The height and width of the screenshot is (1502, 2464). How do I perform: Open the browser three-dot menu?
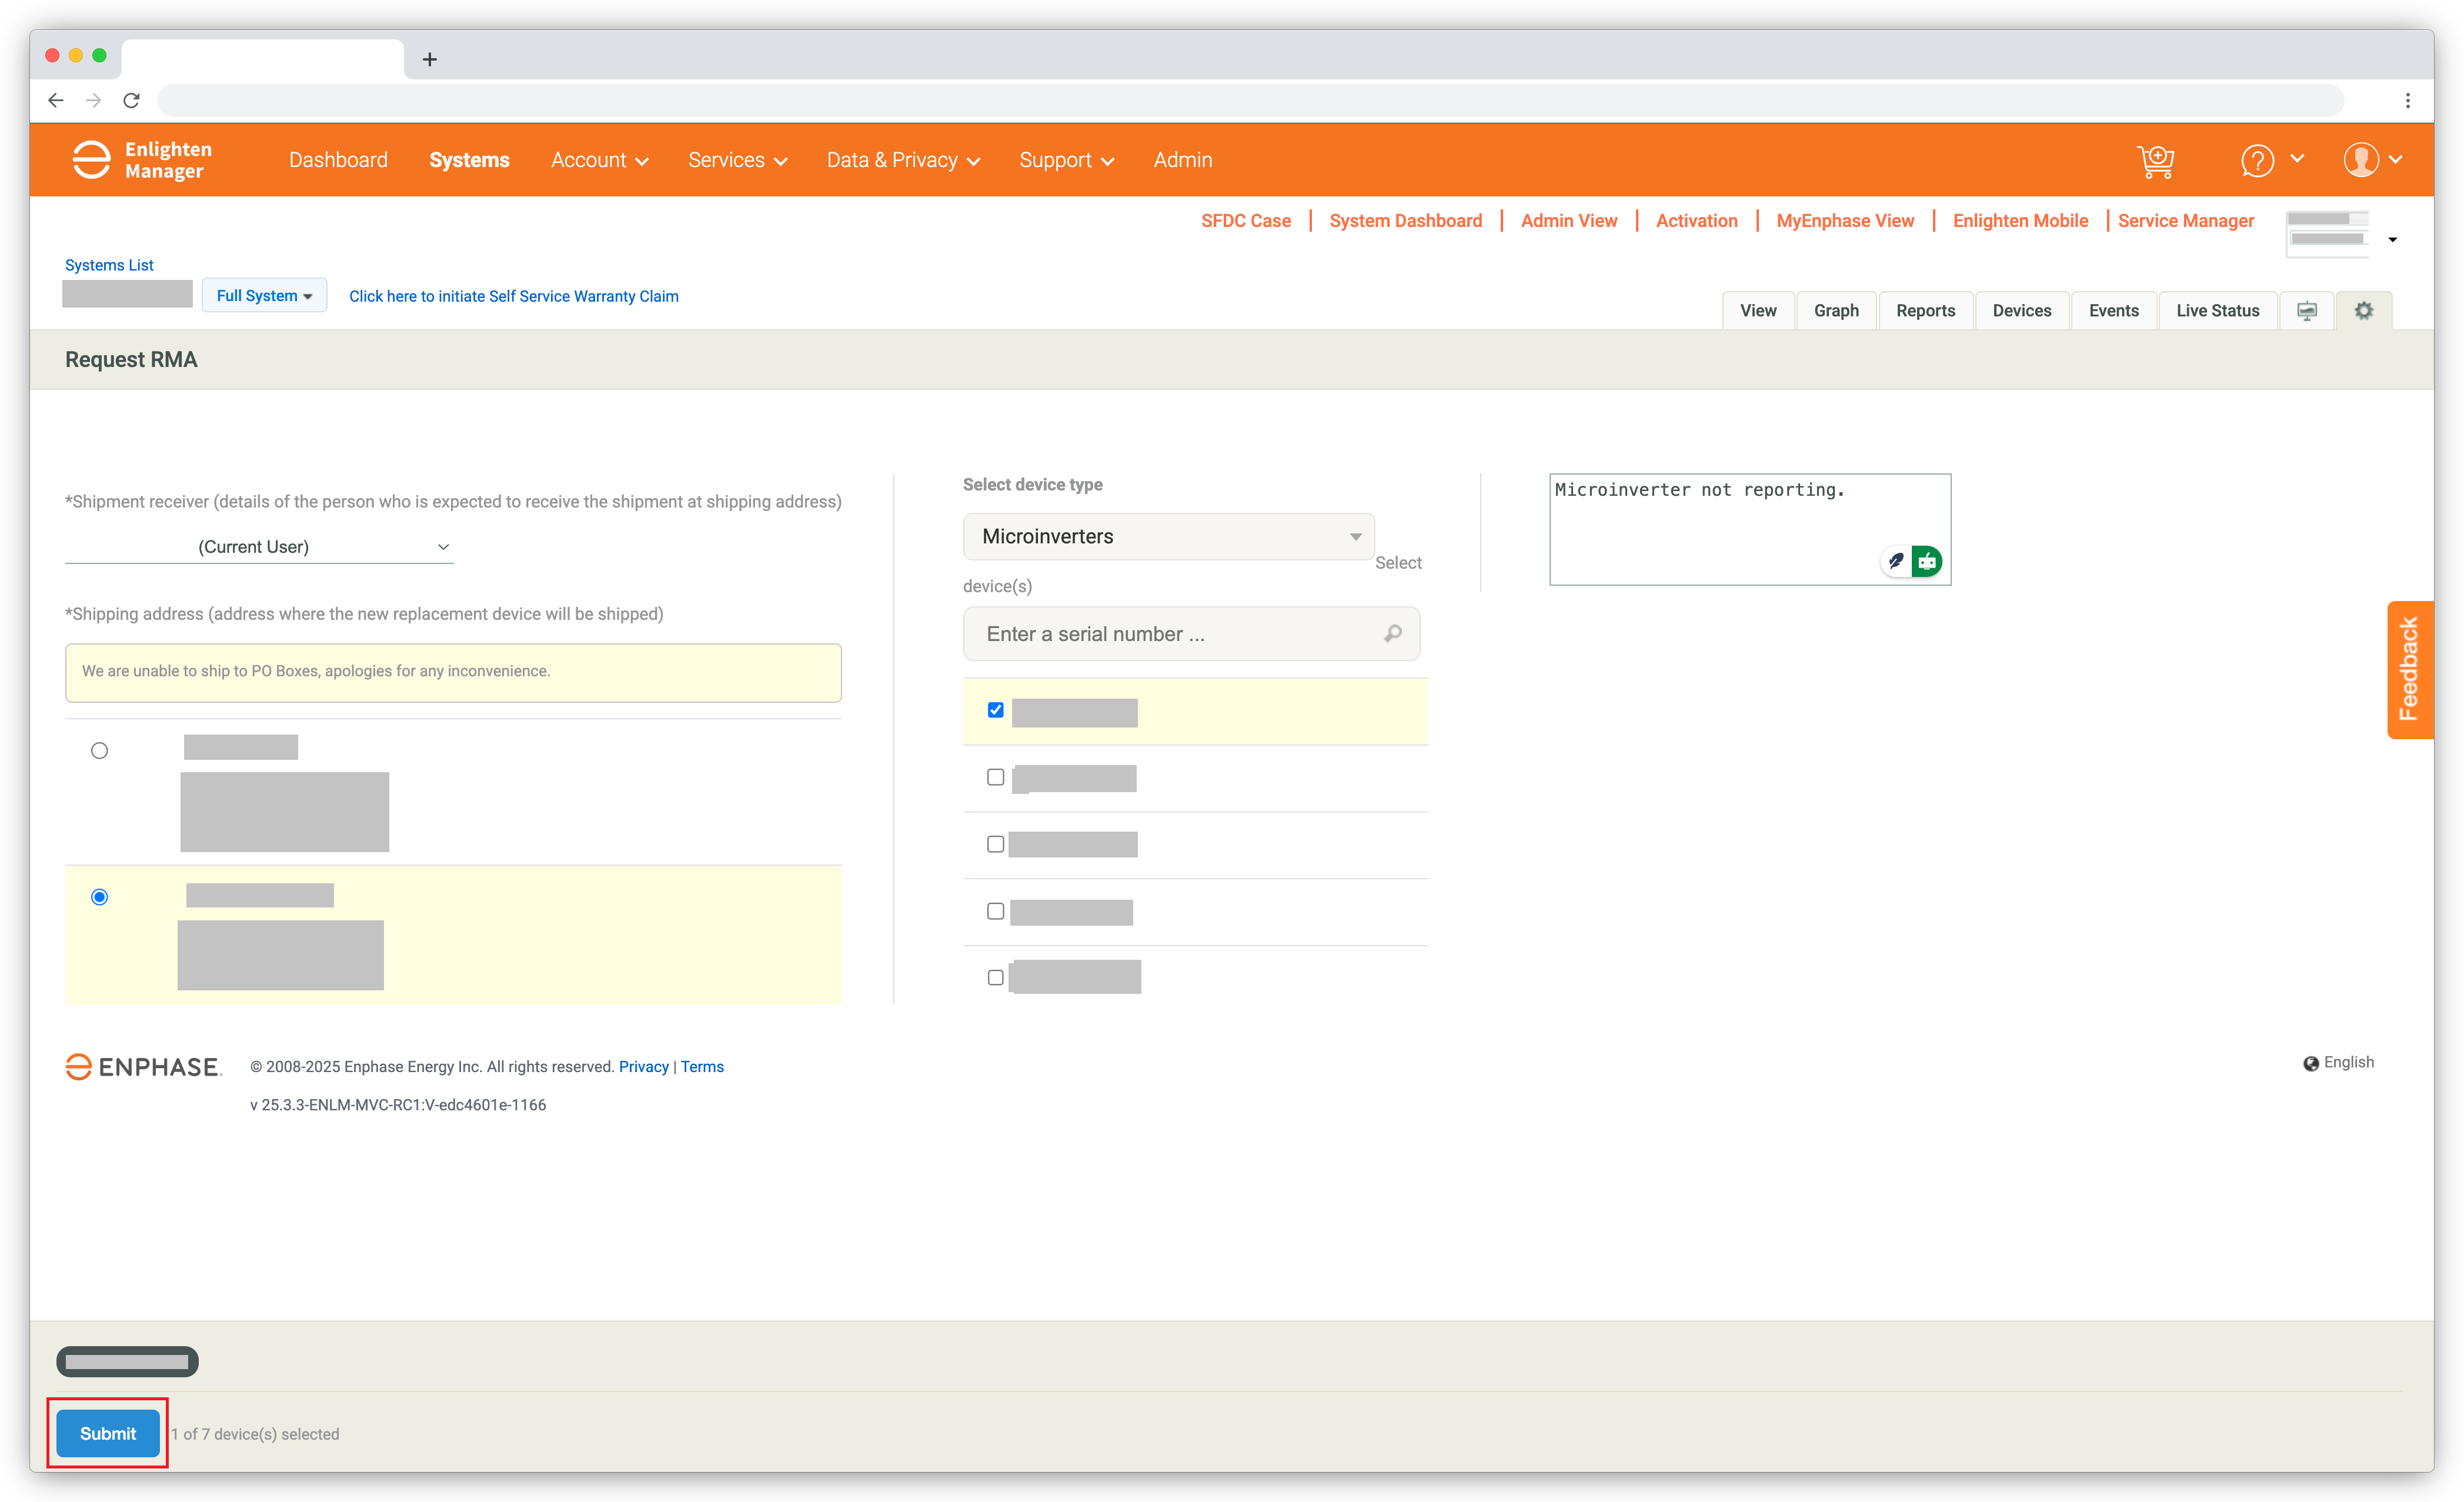(x=2408, y=100)
